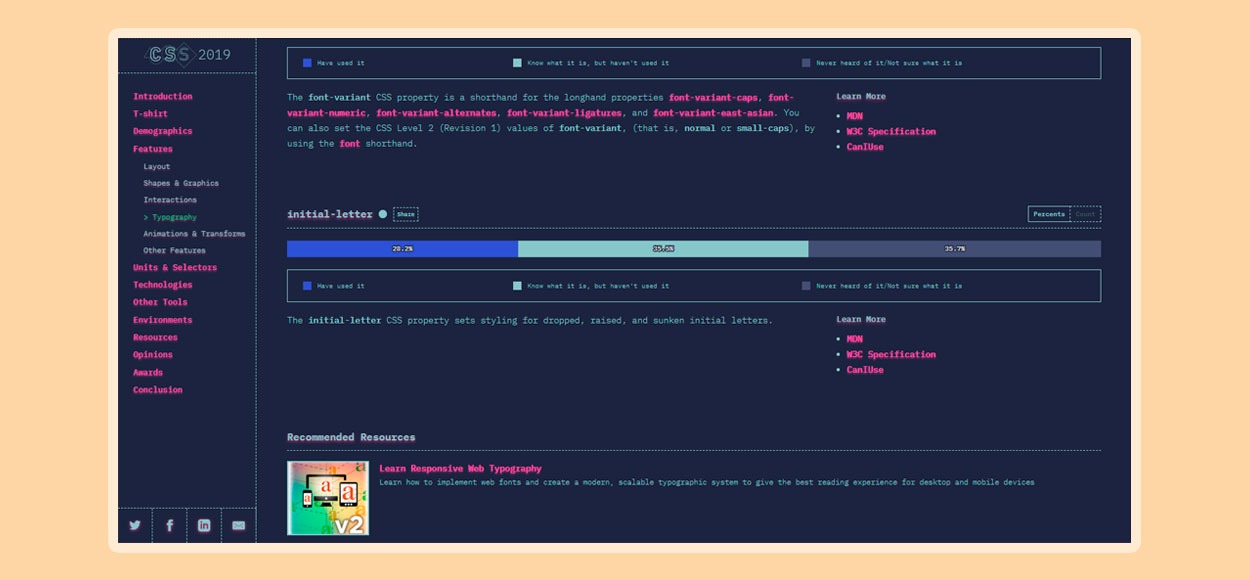Click the 35.7% 'Never heard of it' bar segment
Viewport: 1250px width, 580px height.
[x=955, y=249]
